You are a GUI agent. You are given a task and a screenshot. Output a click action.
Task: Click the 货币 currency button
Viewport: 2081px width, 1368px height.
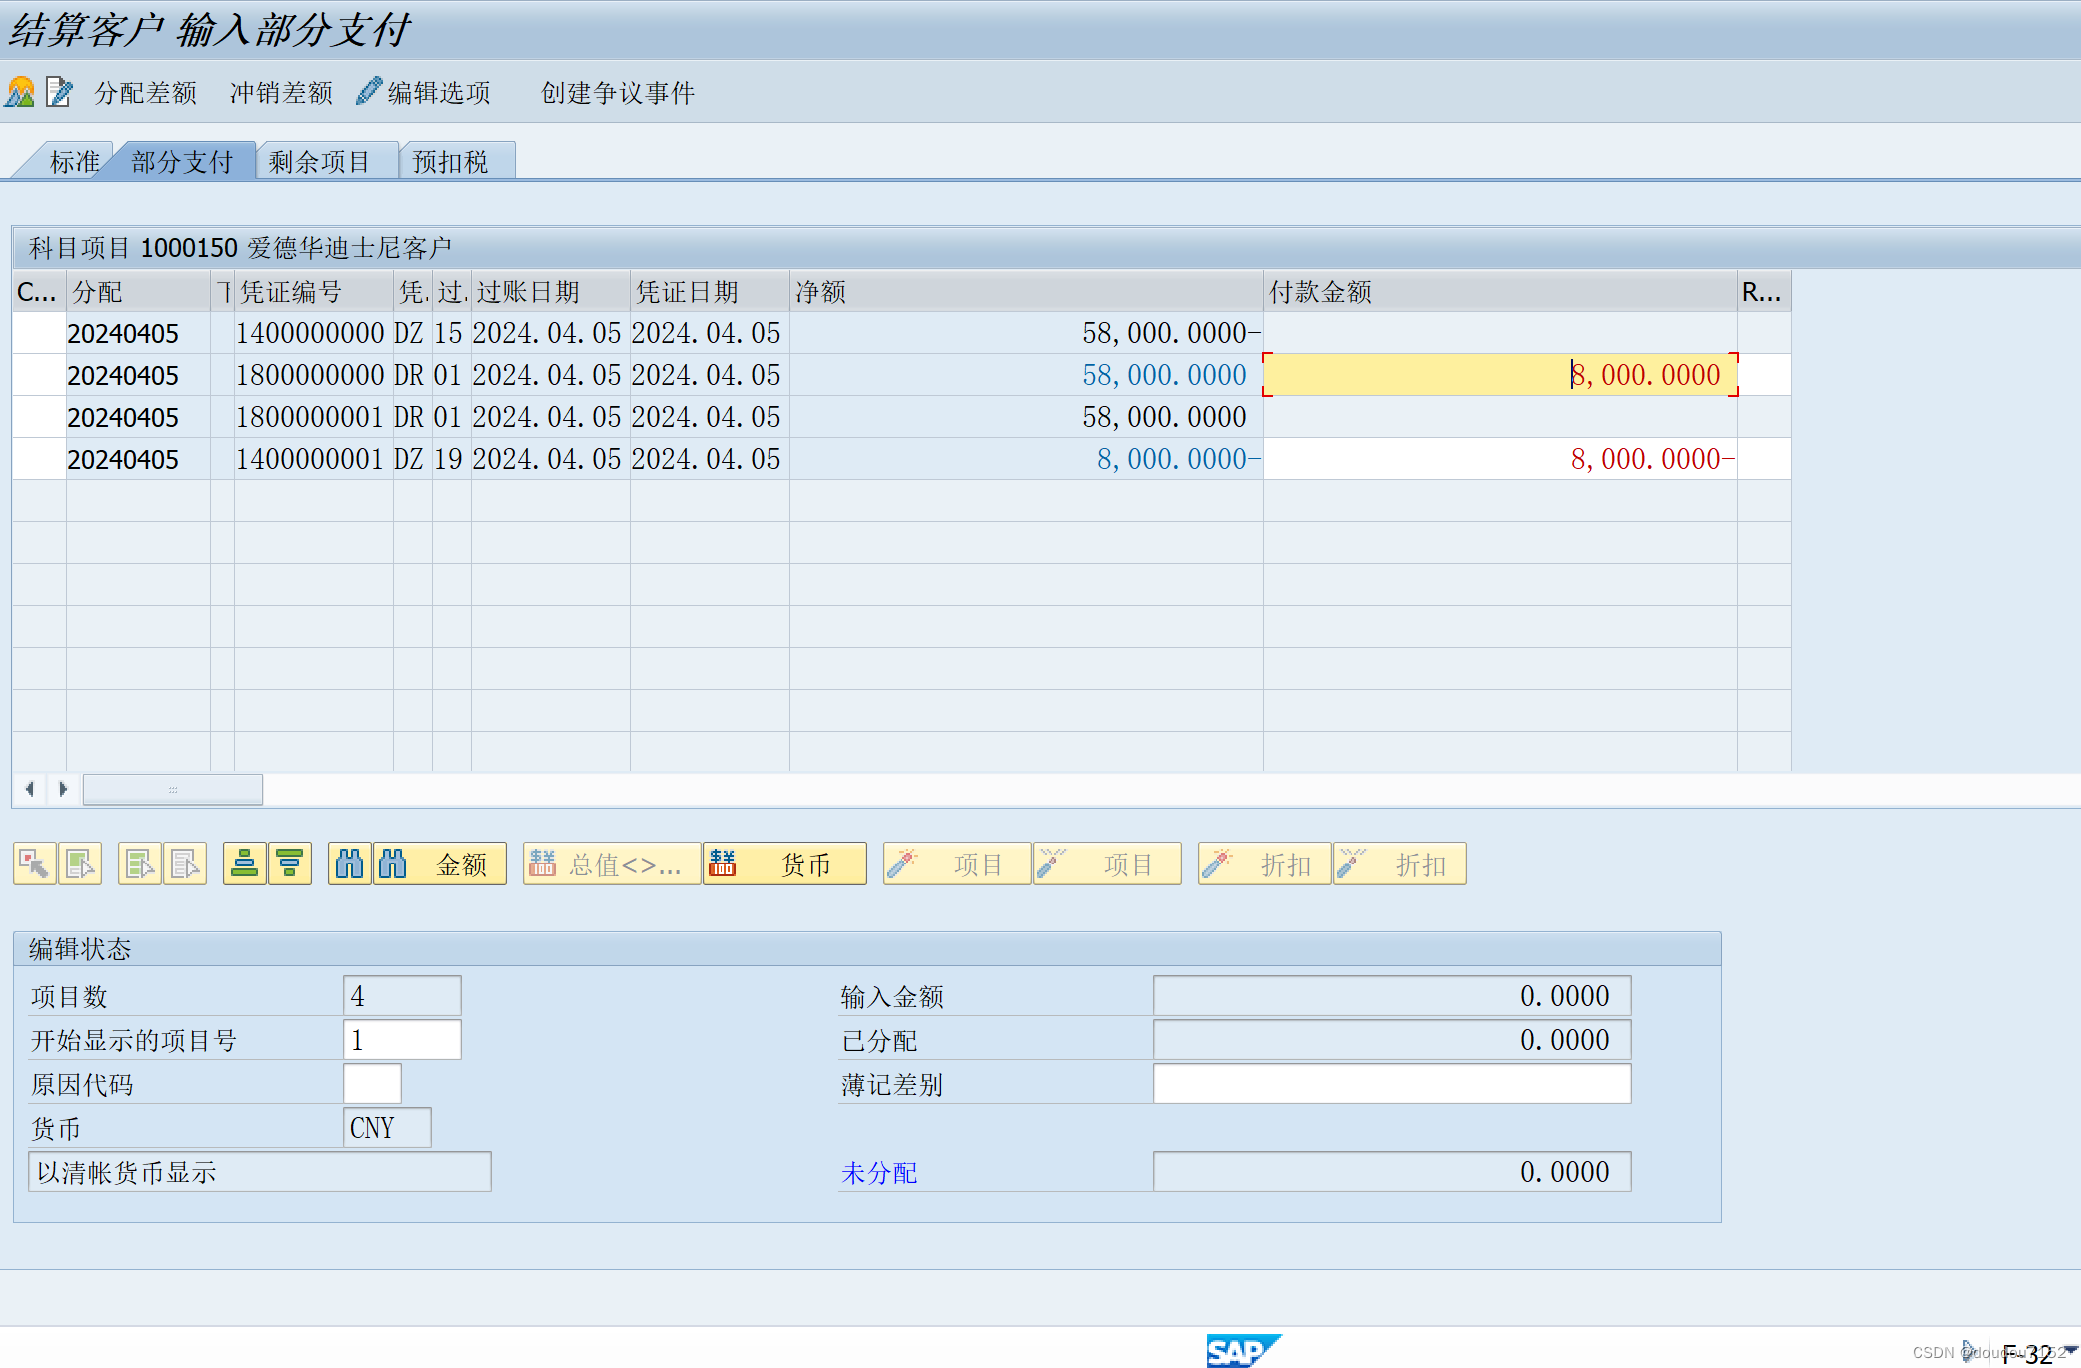(785, 864)
